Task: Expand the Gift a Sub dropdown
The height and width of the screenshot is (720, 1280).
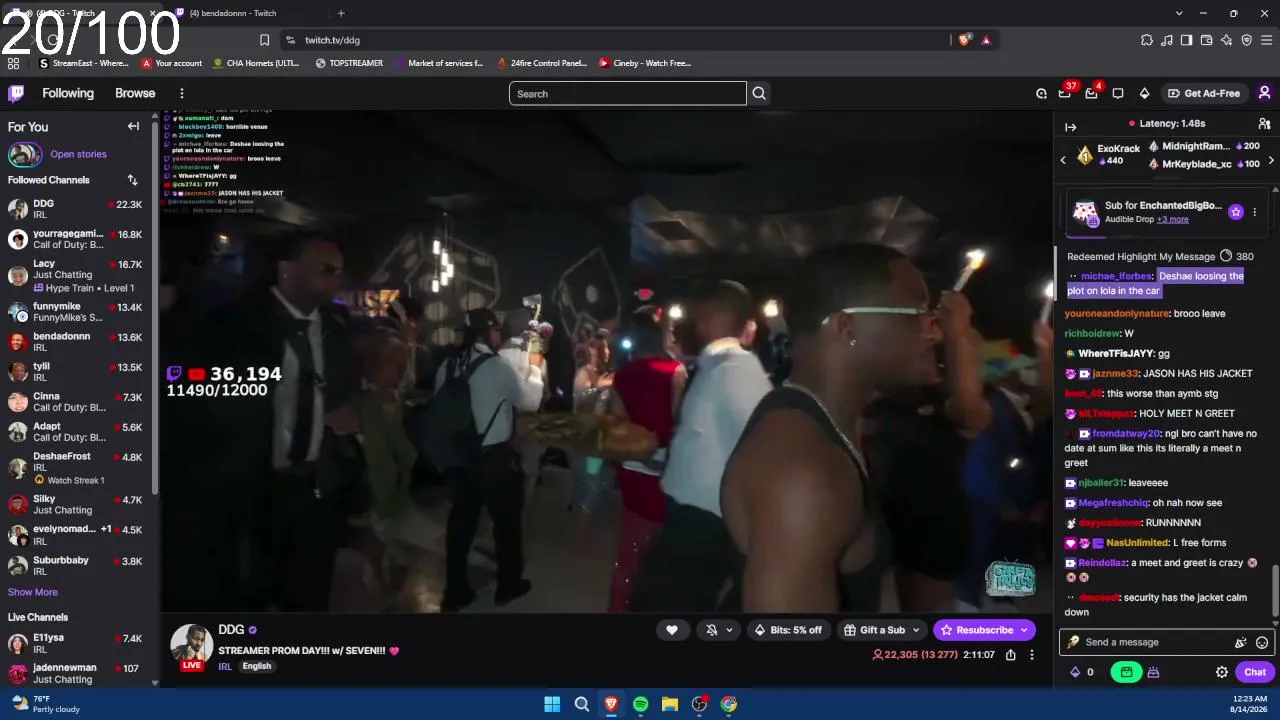Action: 915,630
